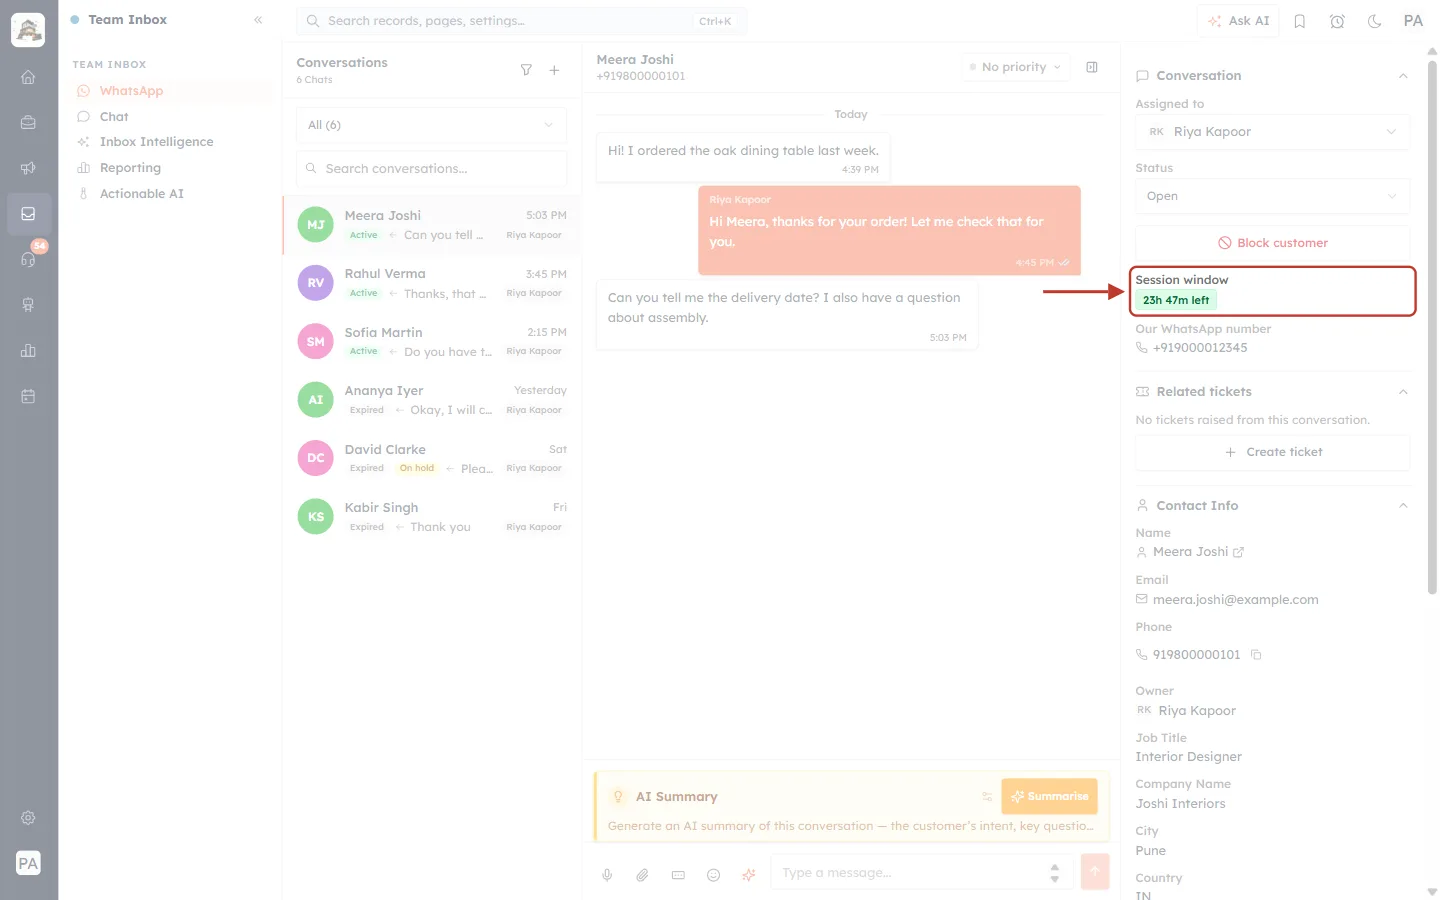Screen dimensions: 1440x900
Task: Click the megaphone campaigns icon in left rail
Action: 28,168
